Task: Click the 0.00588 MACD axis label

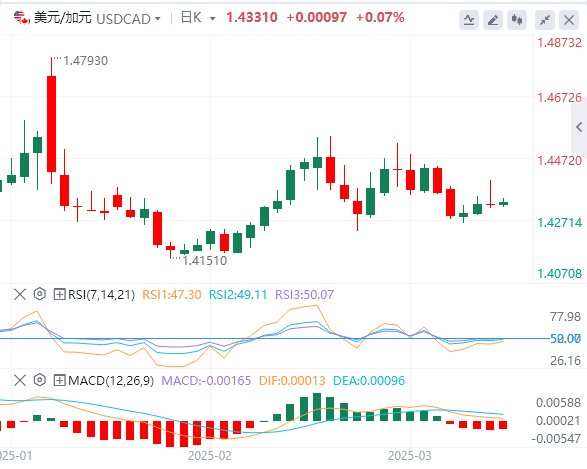Action: [558, 403]
